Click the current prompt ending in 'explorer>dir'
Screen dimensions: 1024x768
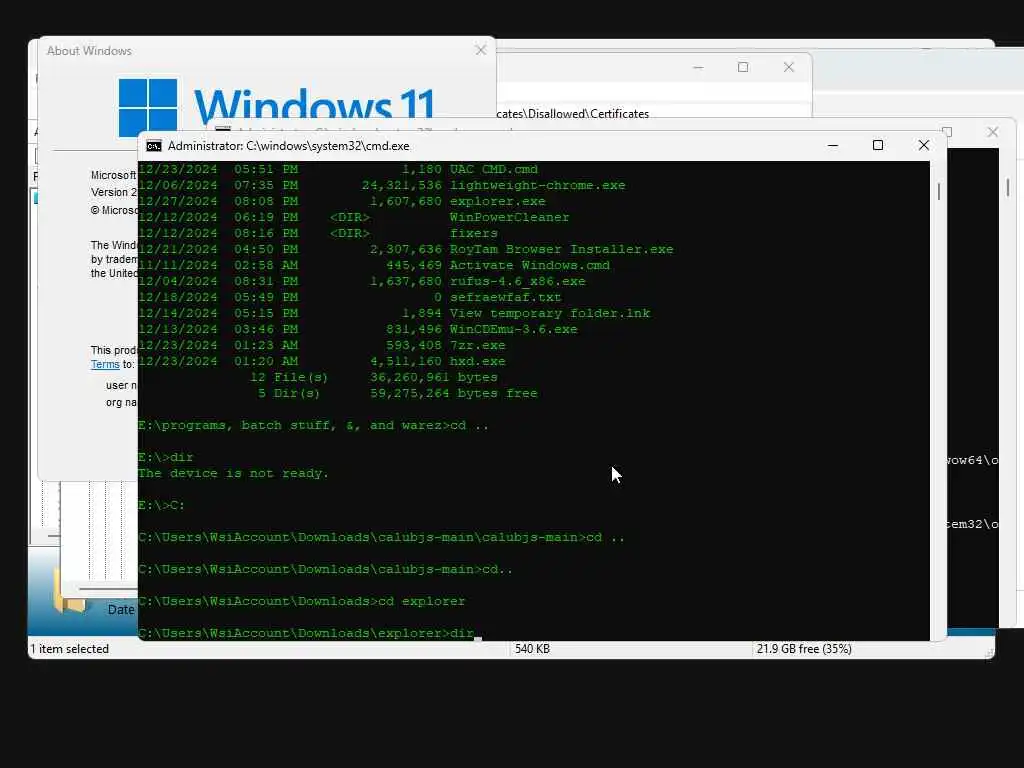306,633
